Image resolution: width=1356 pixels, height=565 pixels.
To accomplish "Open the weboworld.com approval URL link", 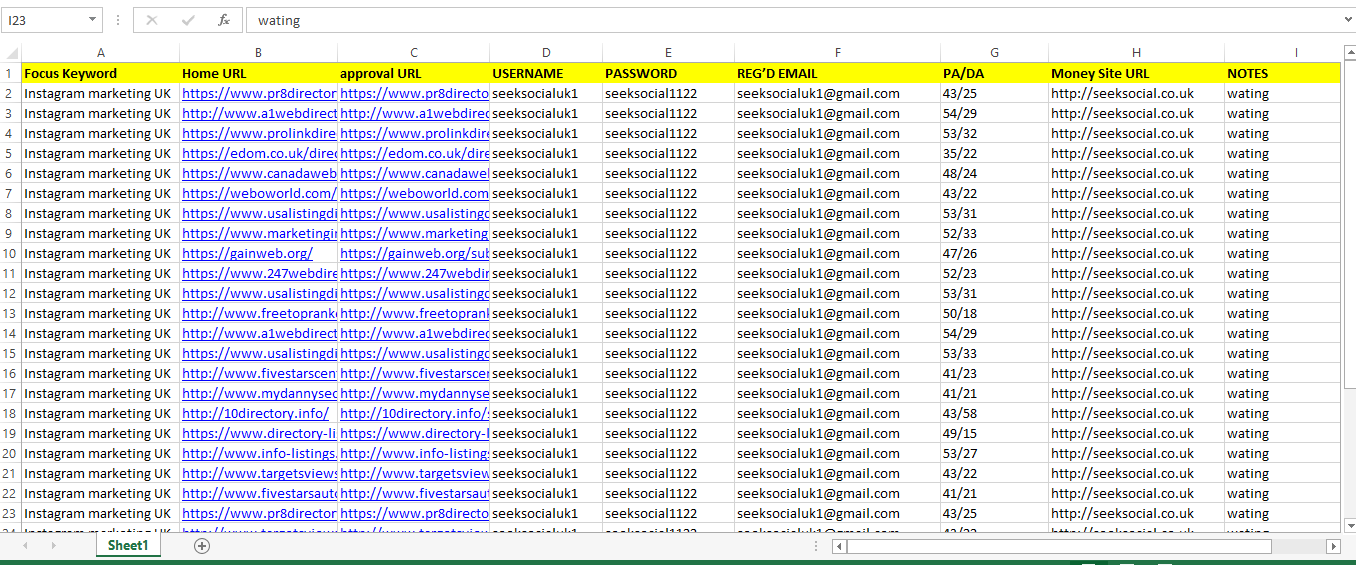I will click(x=414, y=193).
